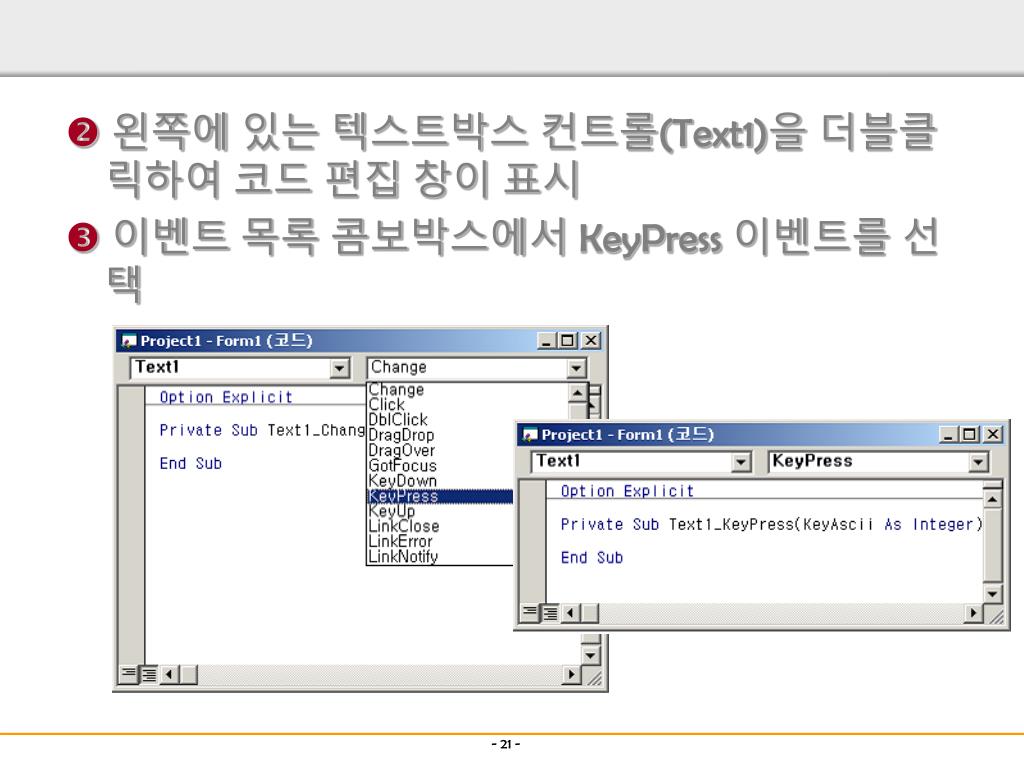1024x768 pixels.
Task: Open Text1 object dropdown in back window
Action: 339,368
